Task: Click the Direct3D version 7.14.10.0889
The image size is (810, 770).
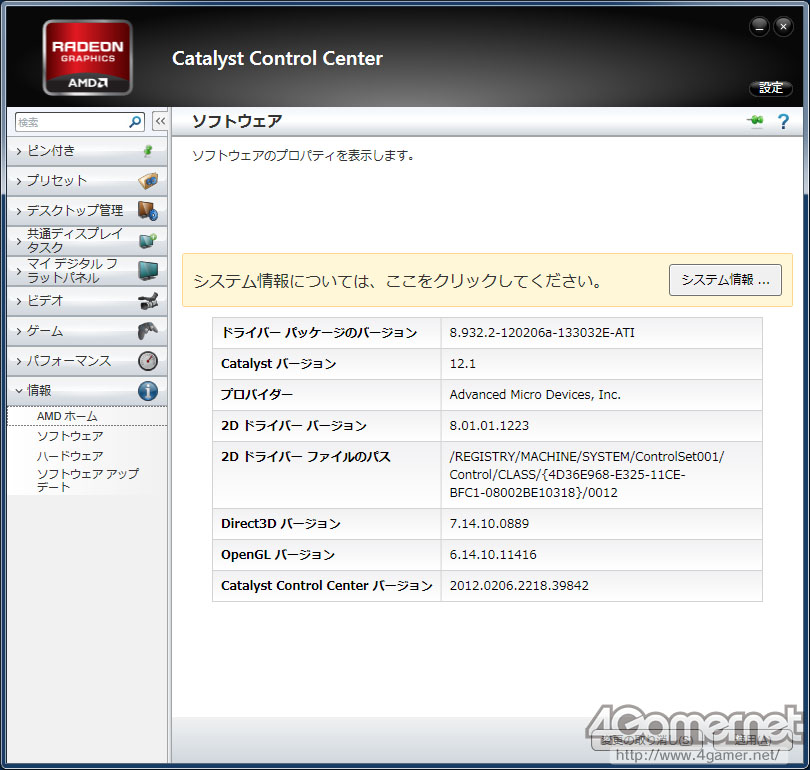Action: pos(489,524)
